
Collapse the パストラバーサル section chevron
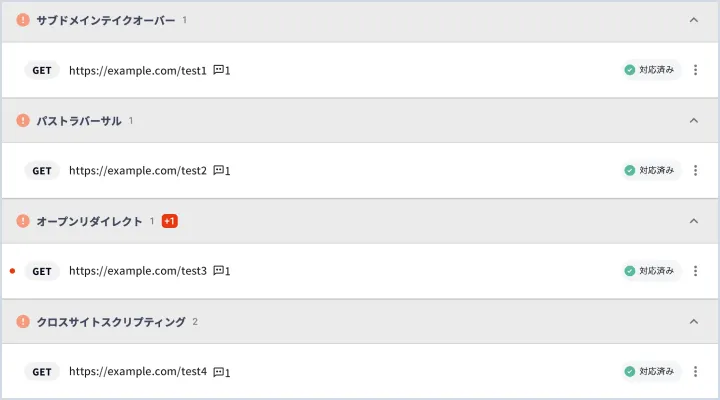[x=694, y=121]
